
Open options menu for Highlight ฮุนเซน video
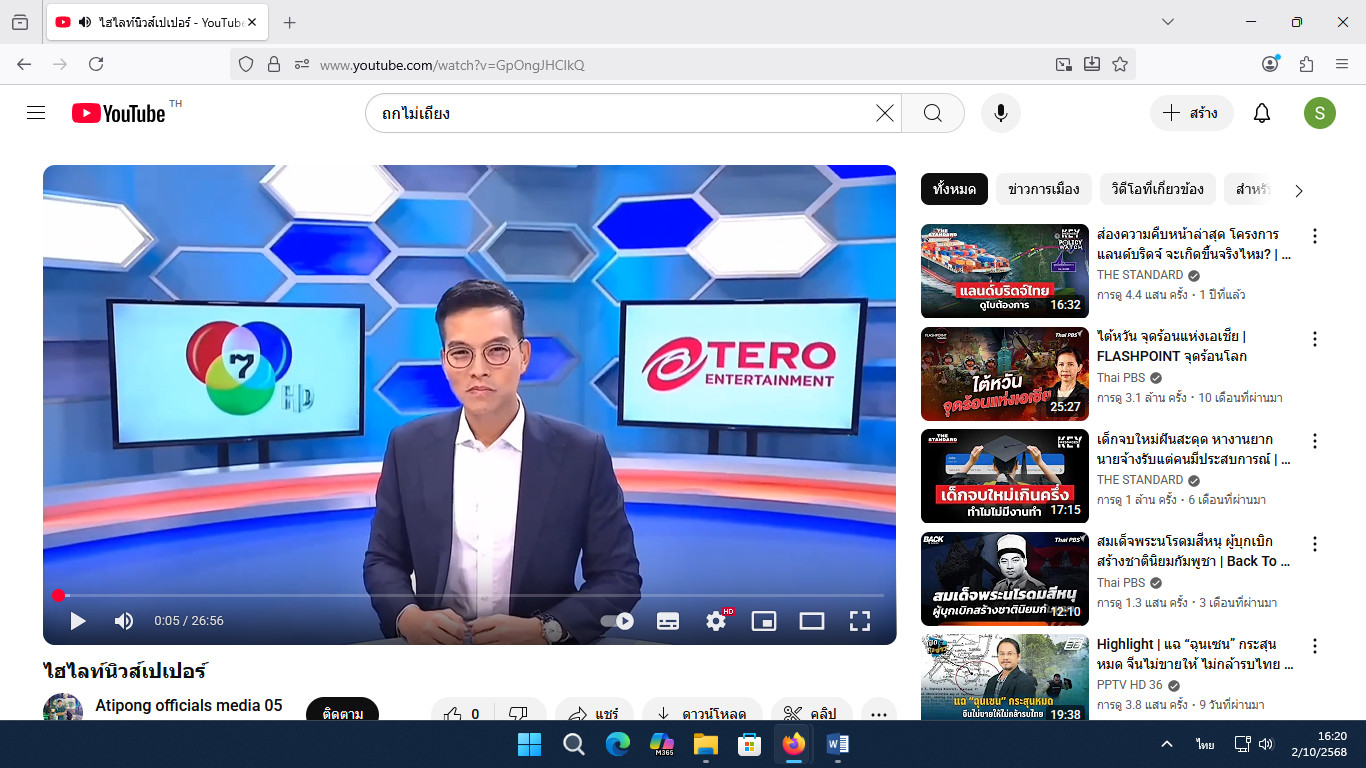tap(1315, 646)
